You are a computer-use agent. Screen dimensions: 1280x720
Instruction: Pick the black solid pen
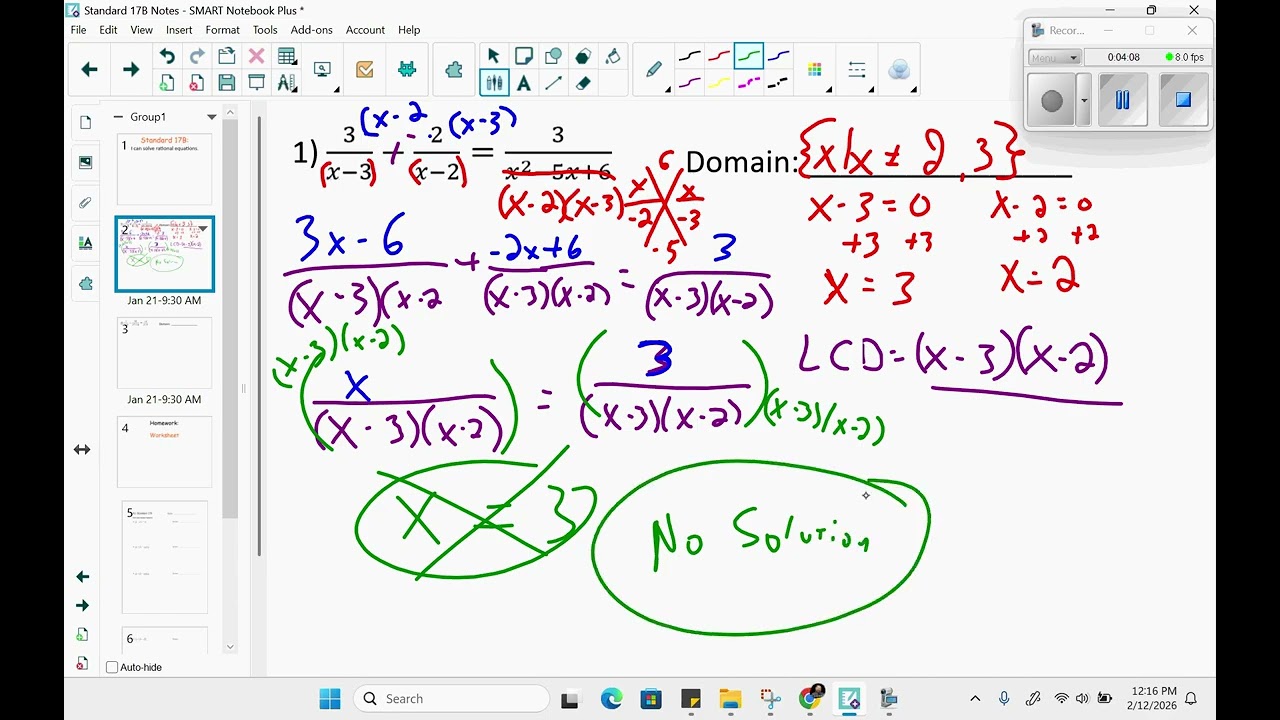point(690,56)
